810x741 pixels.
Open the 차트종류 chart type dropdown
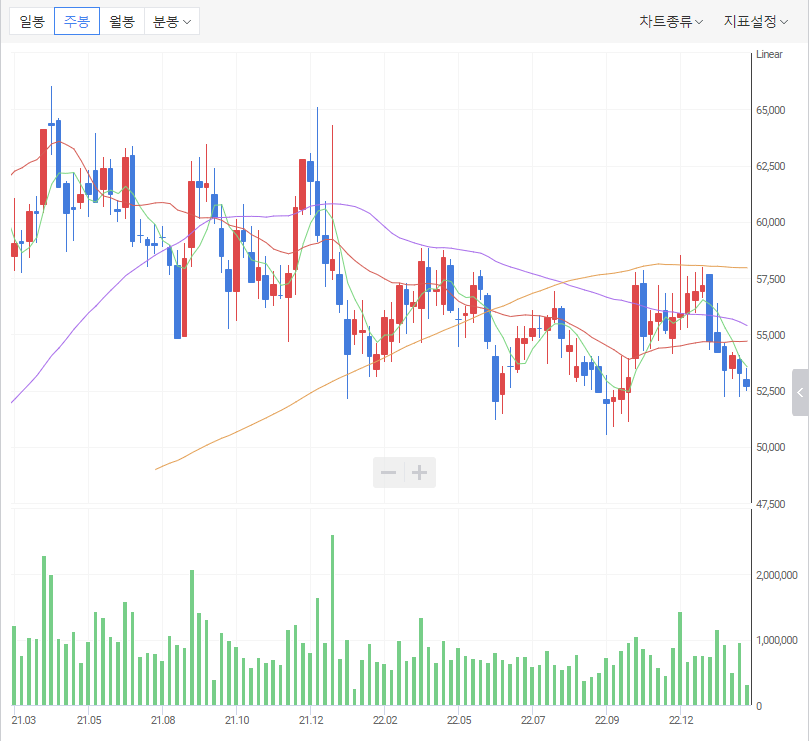(671, 22)
